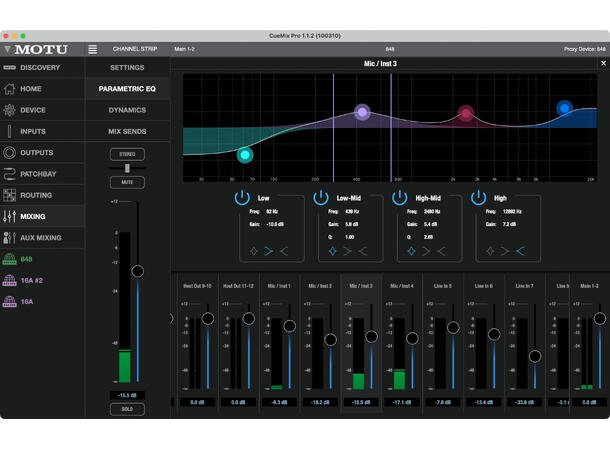Toggle the High band power button
Image resolution: width=610 pixels, height=450 pixels.
(479, 198)
